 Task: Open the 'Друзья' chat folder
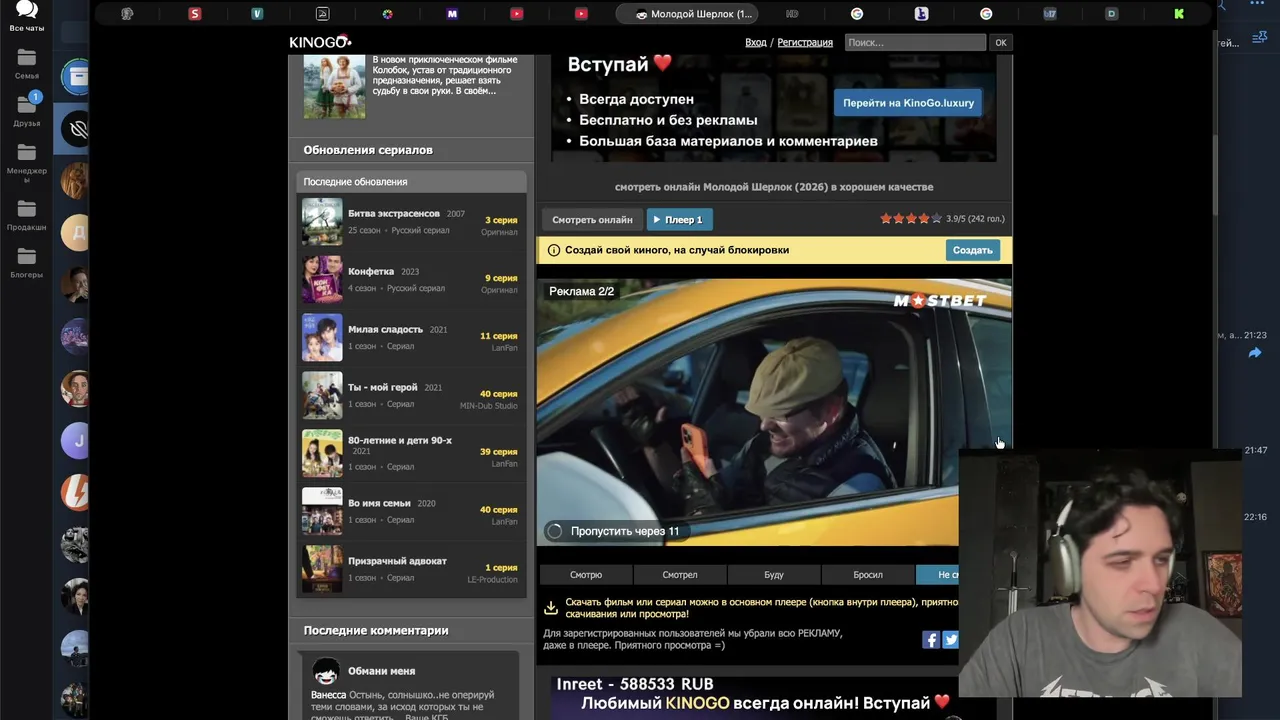[27, 110]
